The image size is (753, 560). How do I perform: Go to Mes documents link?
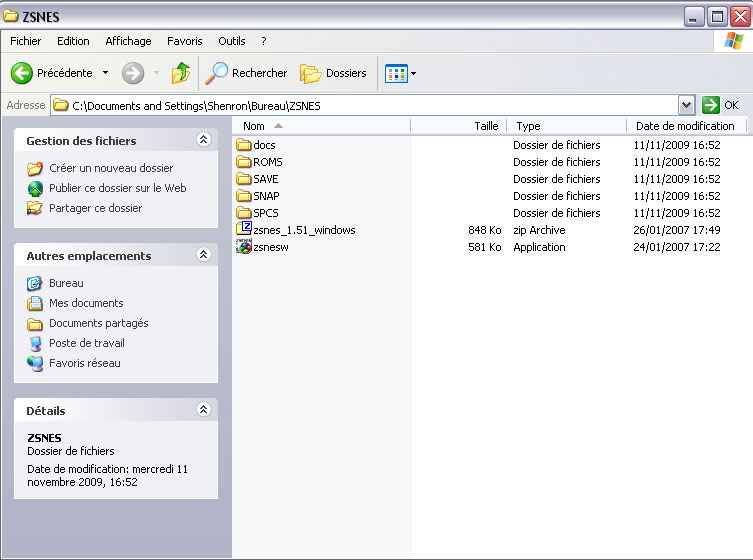tap(86, 303)
